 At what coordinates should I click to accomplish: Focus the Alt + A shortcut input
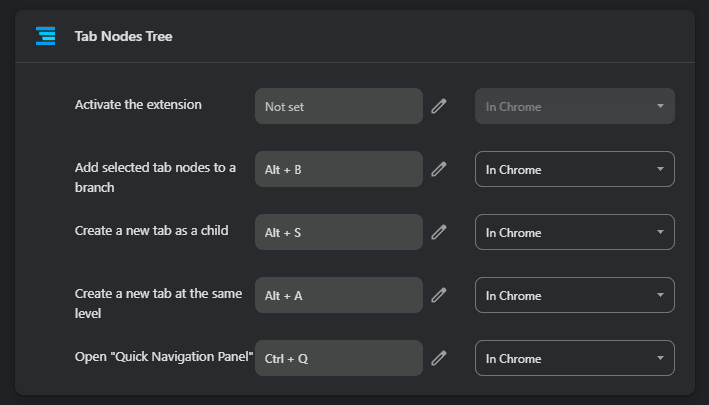click(338, 296)
